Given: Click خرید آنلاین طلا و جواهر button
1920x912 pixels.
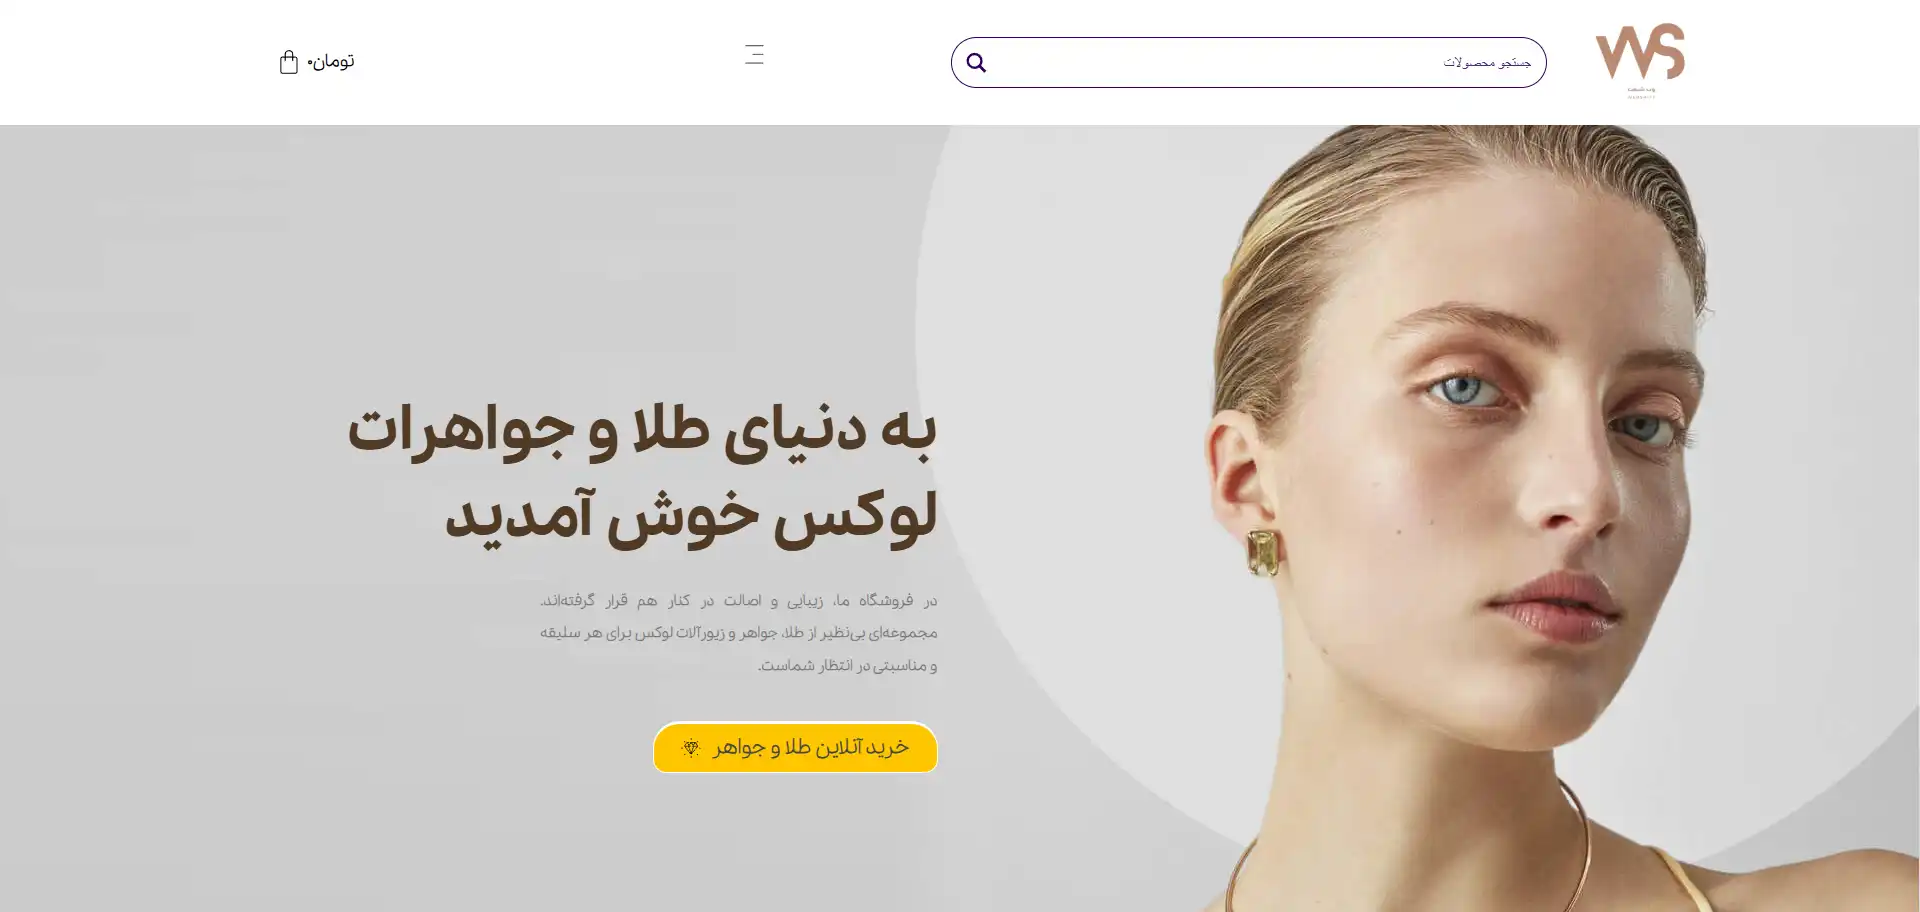Looking at the screenshot, I should [795, 747].
